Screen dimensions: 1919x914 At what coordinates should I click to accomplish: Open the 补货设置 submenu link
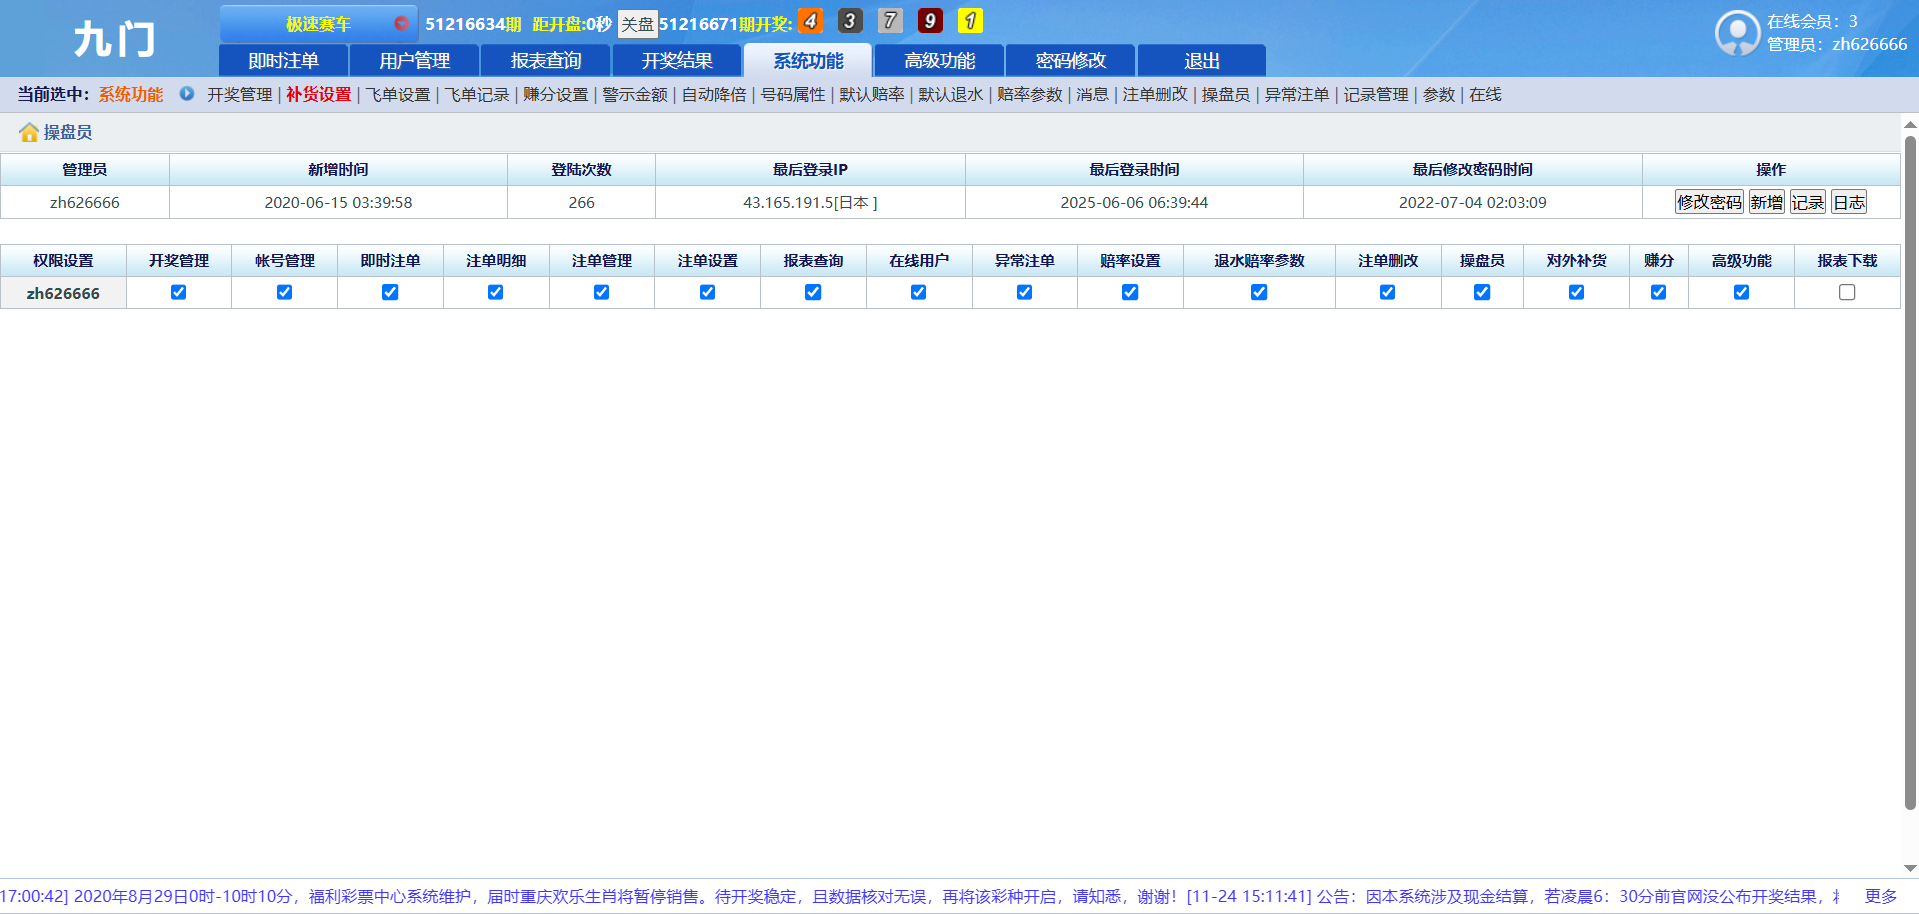click(x=318, y=94)
